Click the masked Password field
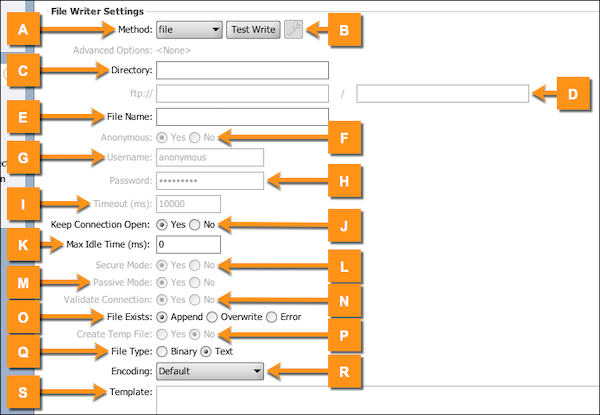Image resolution: width=600 pixels, height=415 pixels. coord(209,180)
